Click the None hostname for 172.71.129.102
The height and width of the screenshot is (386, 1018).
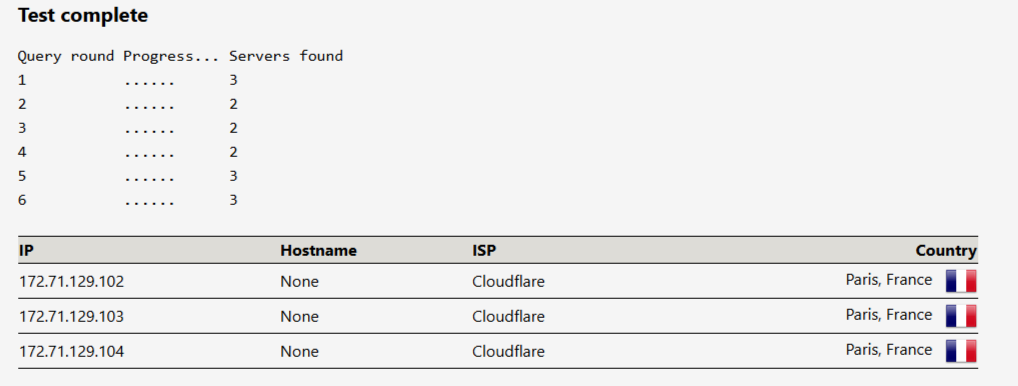[299, 282]
